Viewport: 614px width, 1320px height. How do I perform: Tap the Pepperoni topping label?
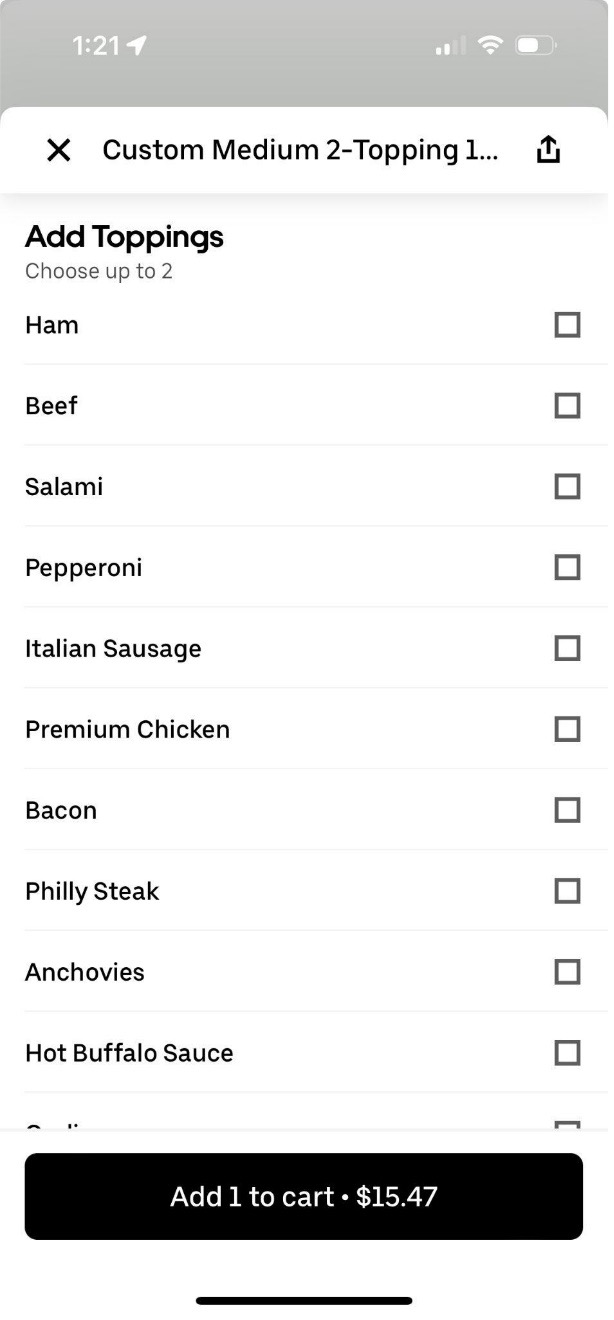point(84,568)
